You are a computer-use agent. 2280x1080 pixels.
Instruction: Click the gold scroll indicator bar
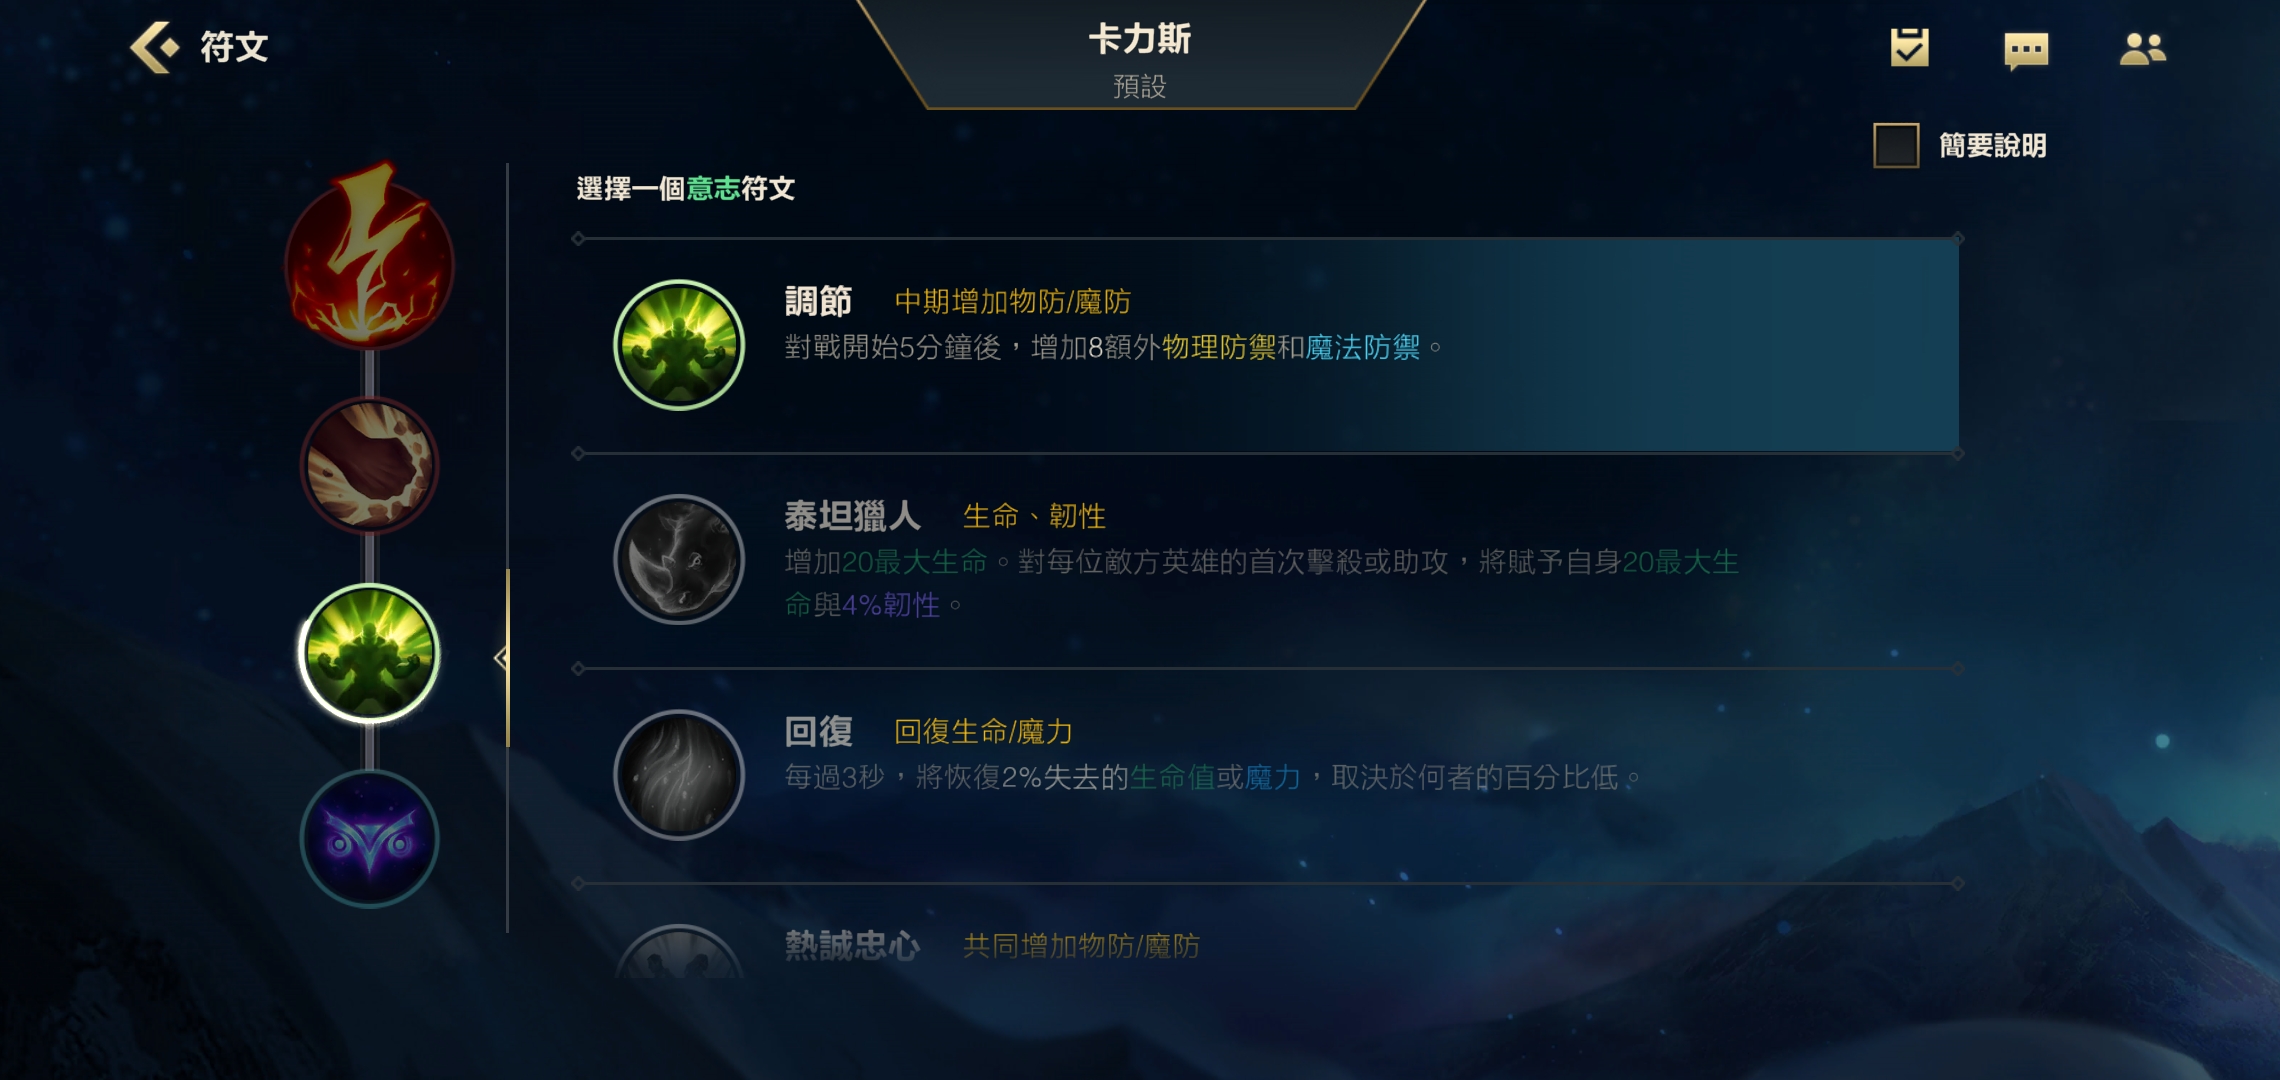(508, 658)
